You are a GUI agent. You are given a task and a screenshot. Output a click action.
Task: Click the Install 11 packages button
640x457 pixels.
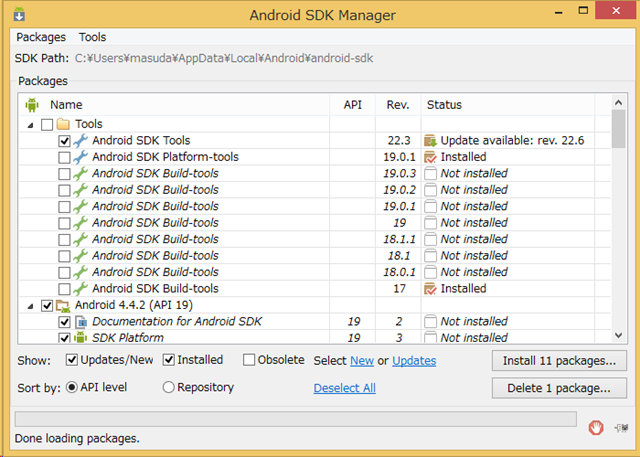559,360
